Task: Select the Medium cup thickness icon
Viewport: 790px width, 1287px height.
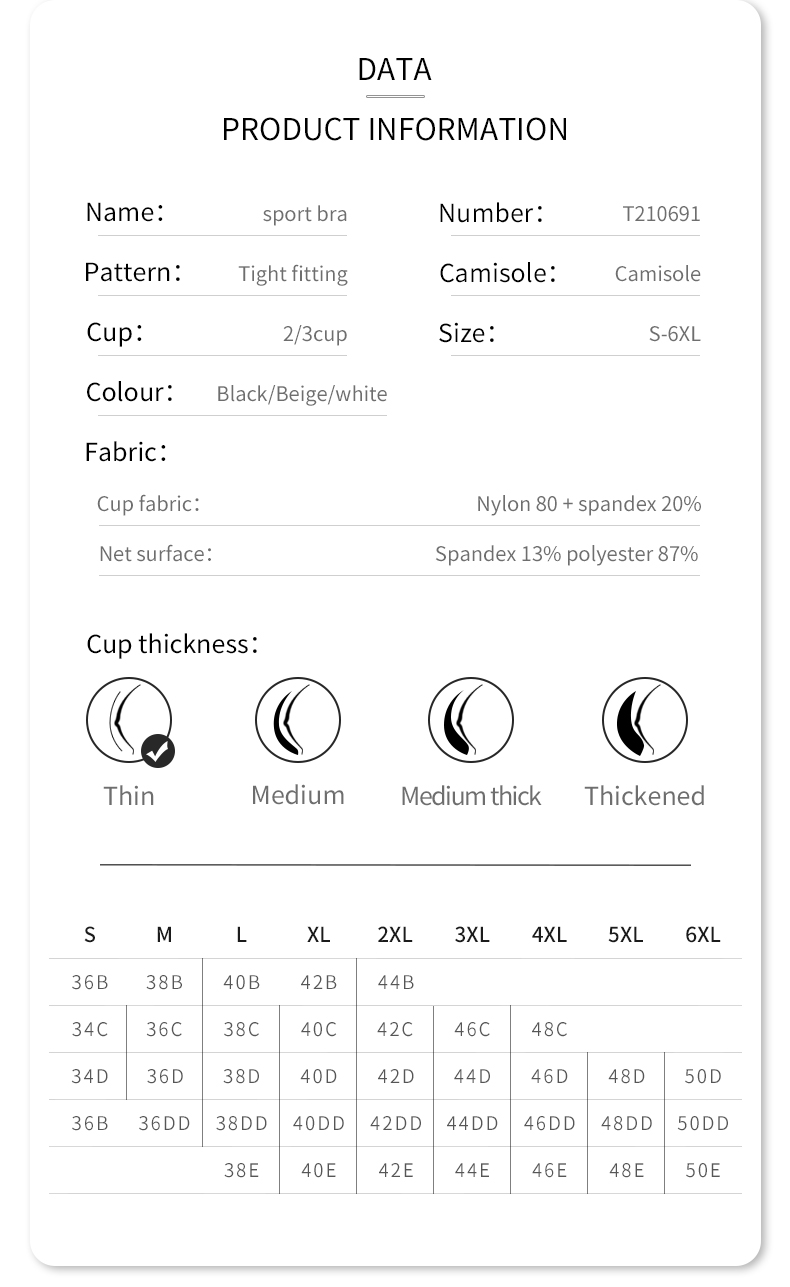Action: [x=298, y=719]
